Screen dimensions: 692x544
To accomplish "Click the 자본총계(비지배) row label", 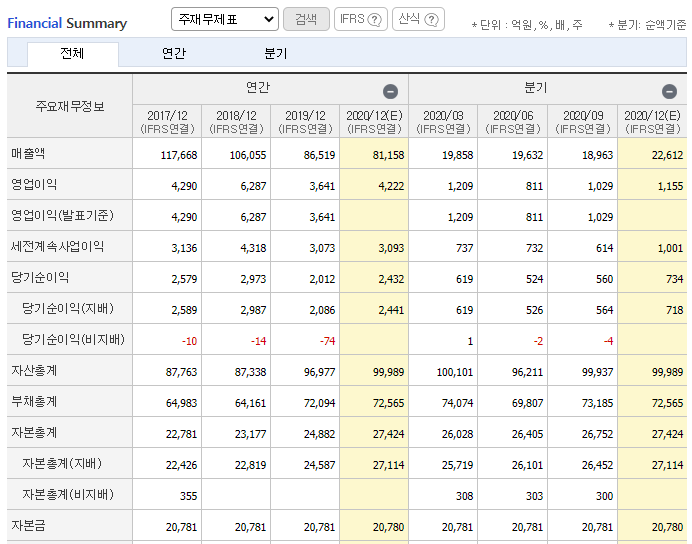I will (68, 494).
